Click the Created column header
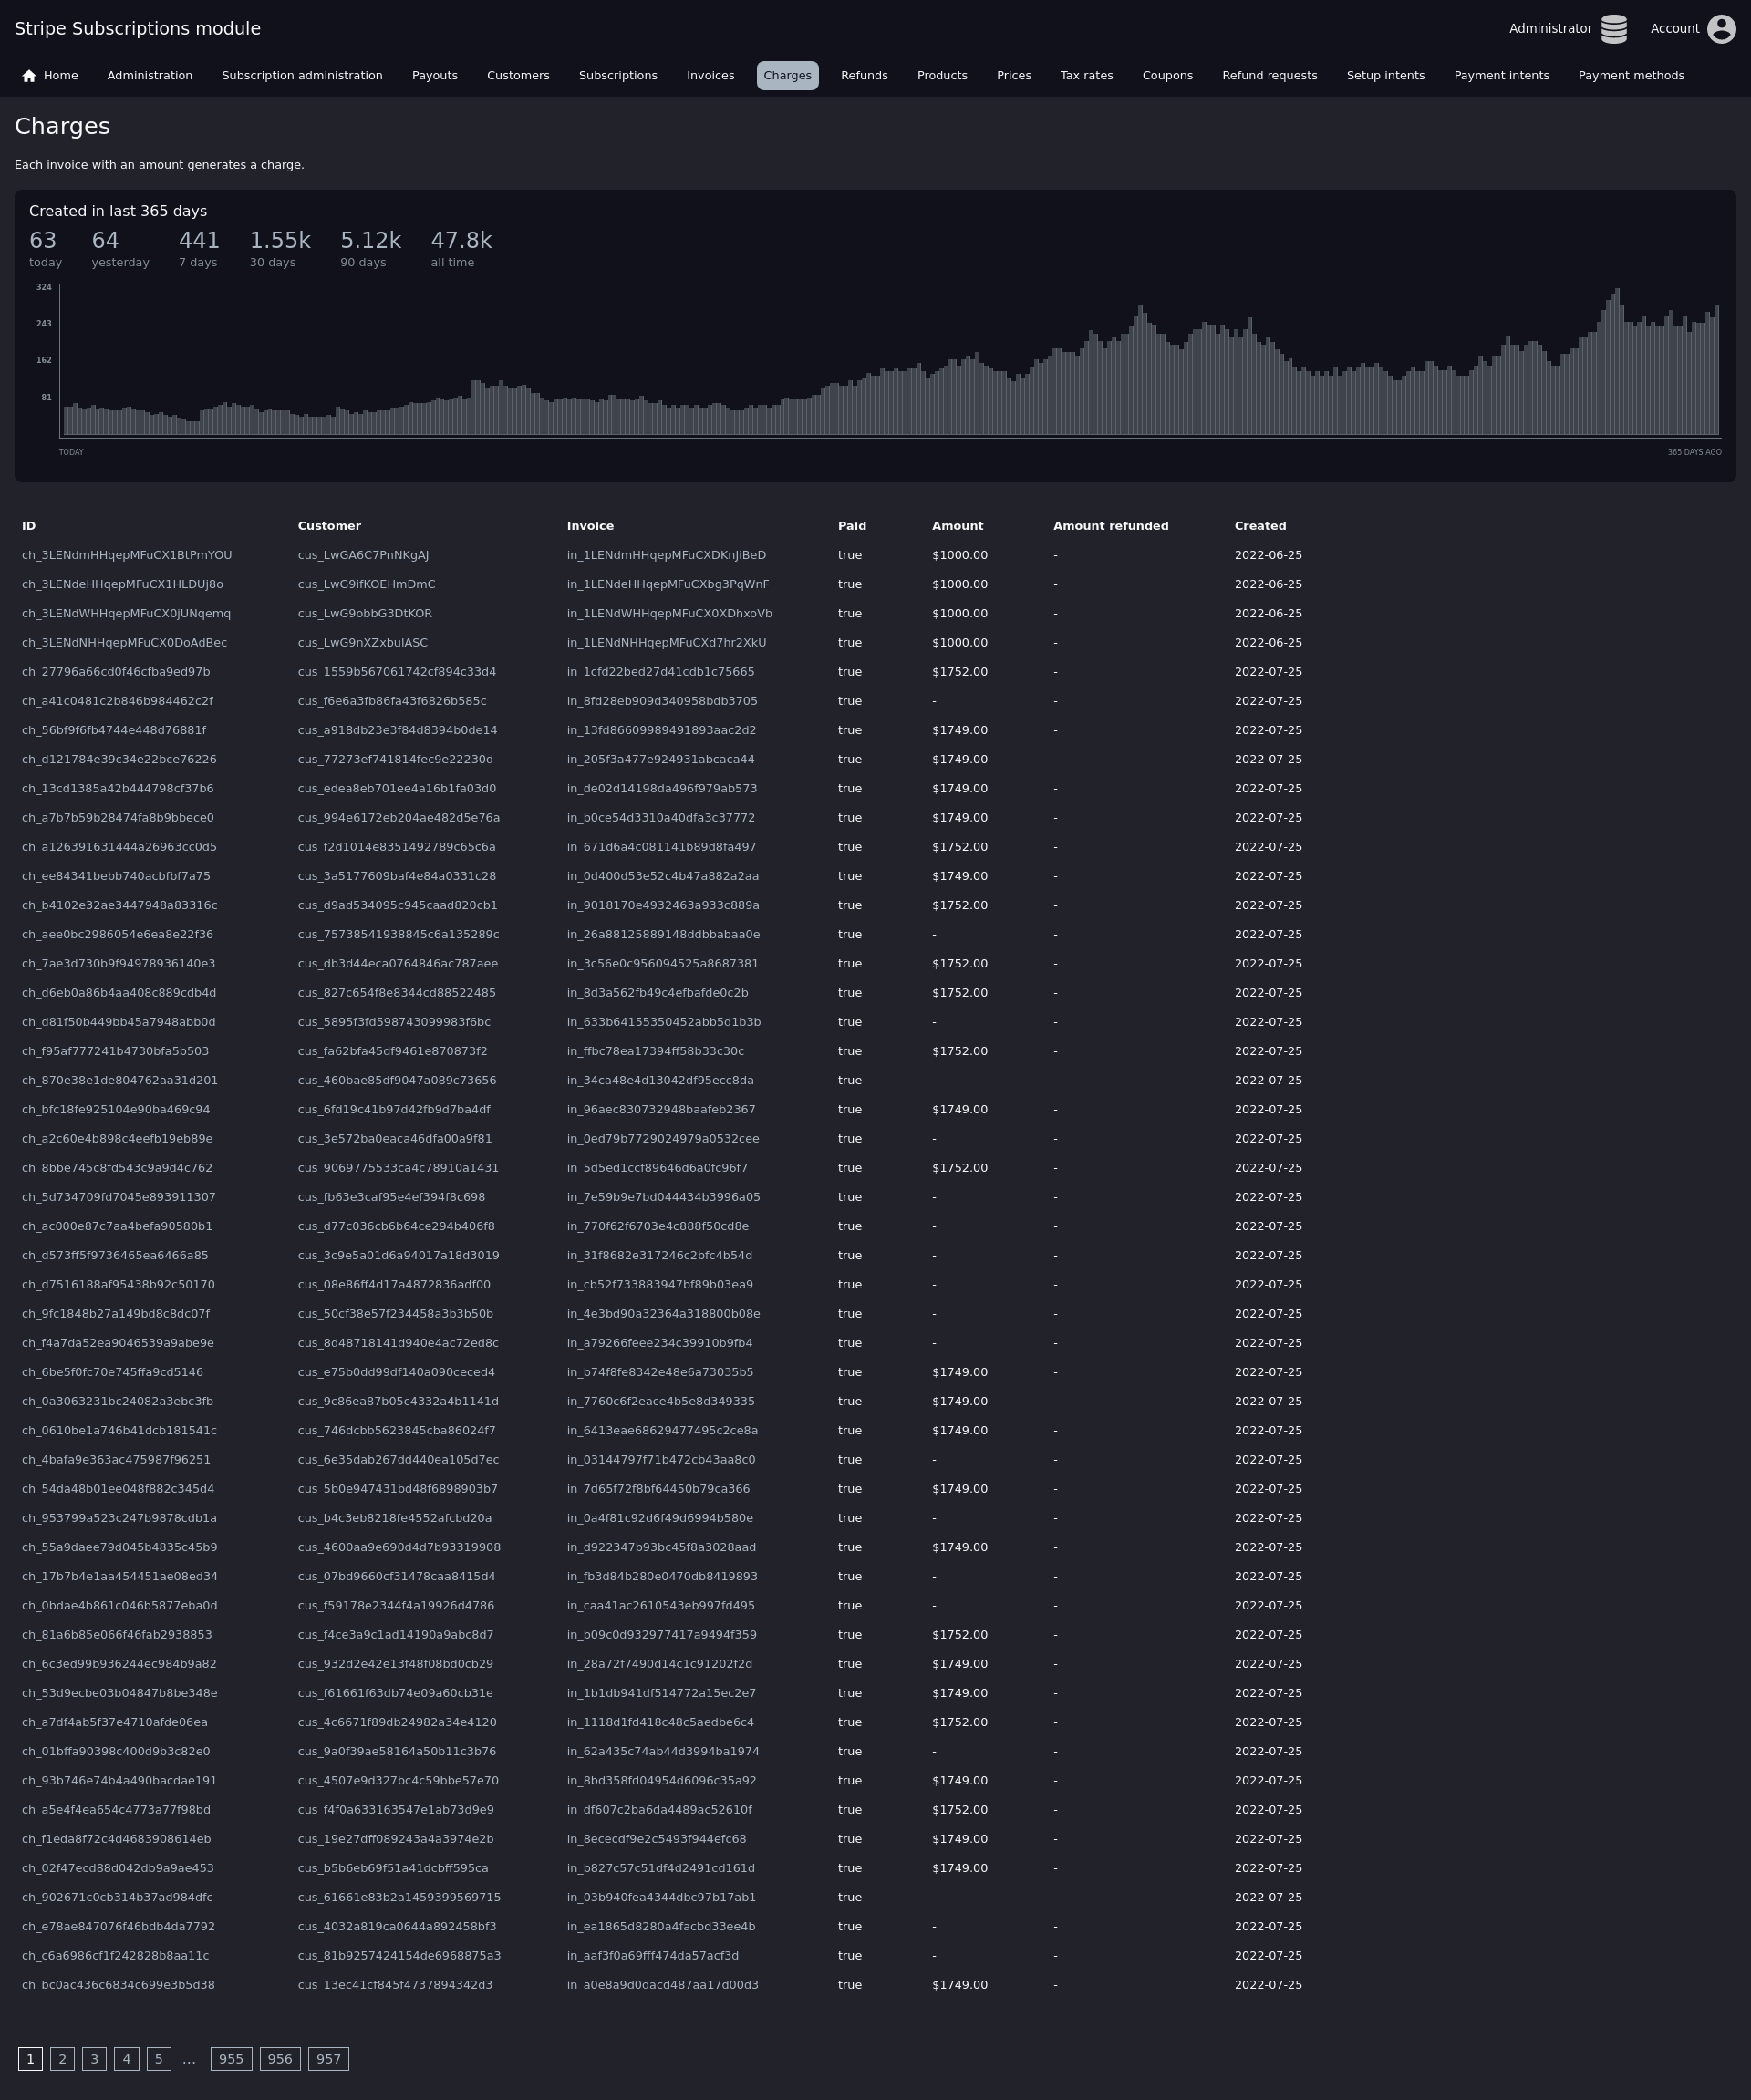 (x=1259, y=526)
